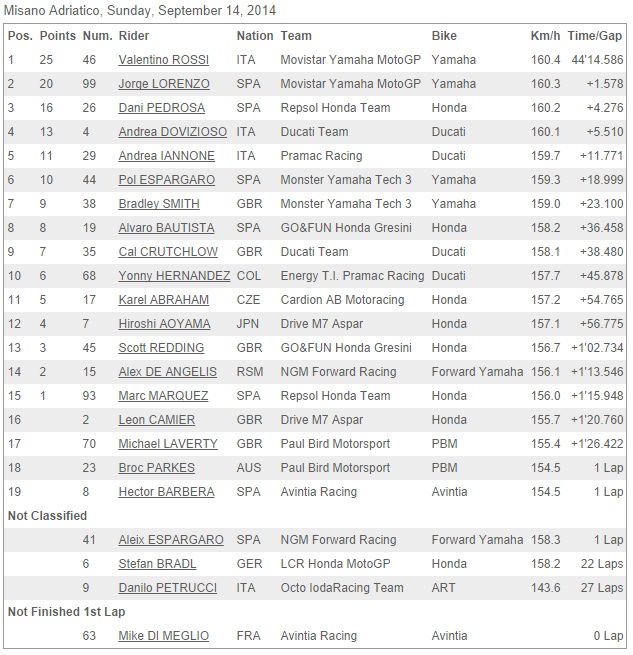This screenshot has height=655, width=633.
Task: Click Dani PEDROSA rider link
Action: pos(162,108)
